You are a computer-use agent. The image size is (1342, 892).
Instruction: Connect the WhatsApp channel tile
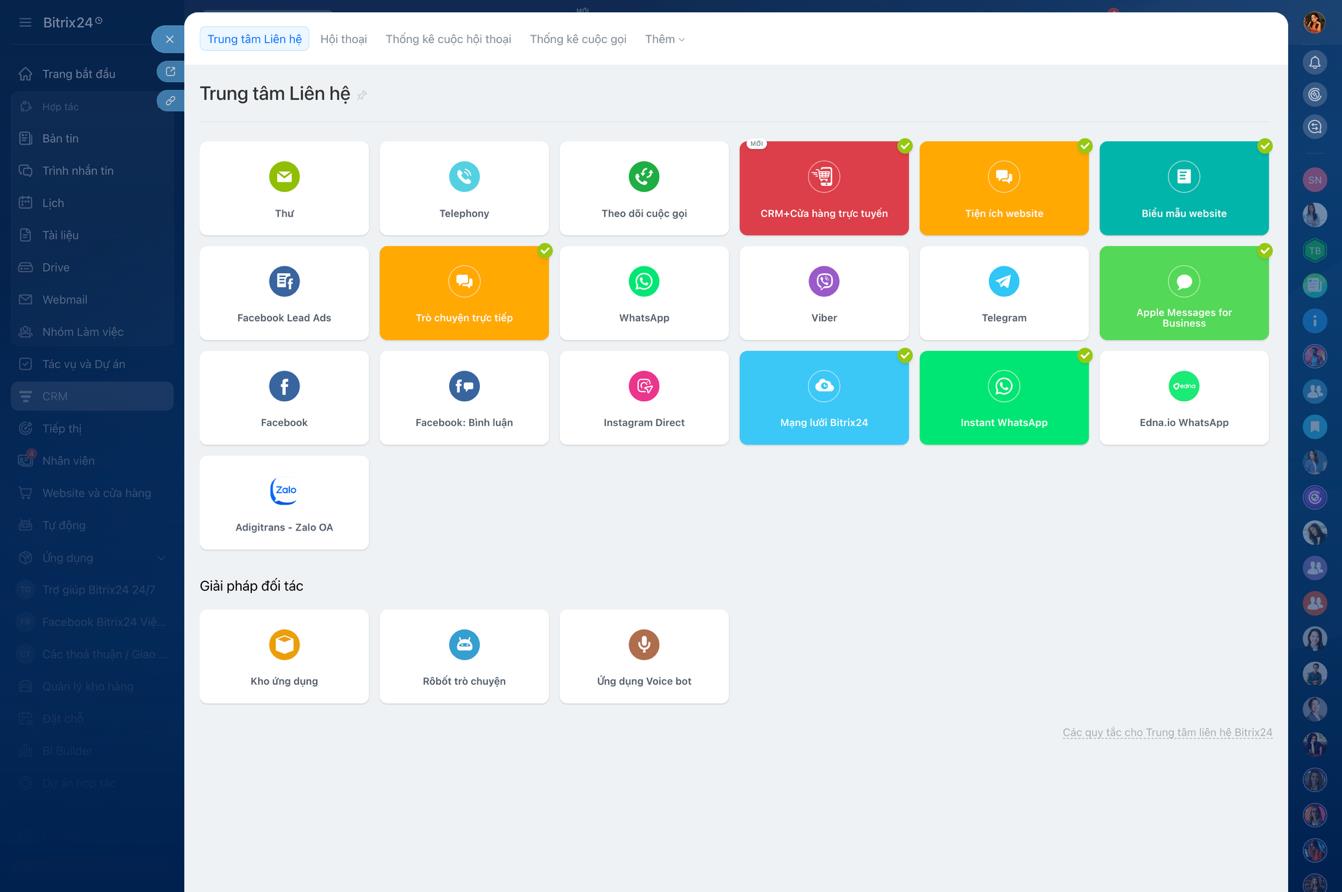click(644, 292)
